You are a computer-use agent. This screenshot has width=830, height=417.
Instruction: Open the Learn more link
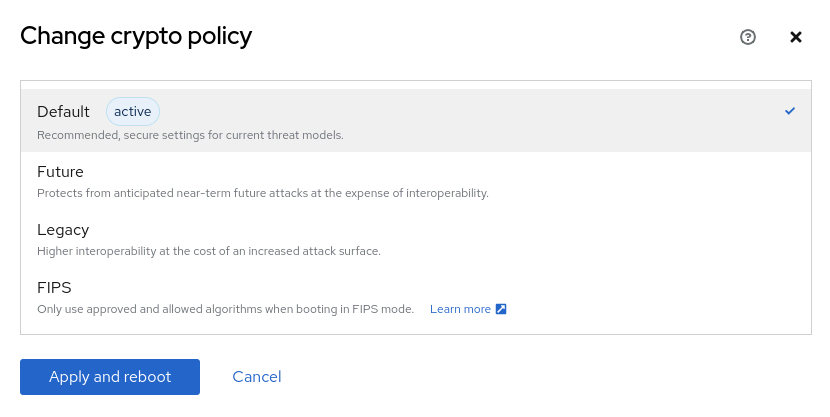tap(460, 310)
